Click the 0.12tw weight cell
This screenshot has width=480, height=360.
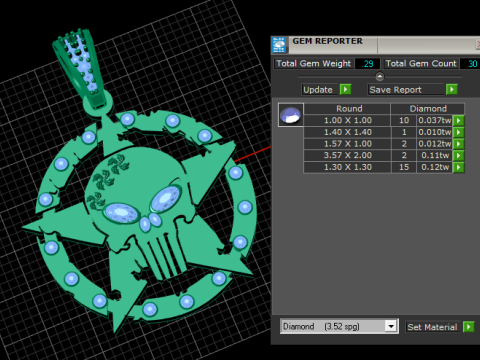click(x=435, y=167)
